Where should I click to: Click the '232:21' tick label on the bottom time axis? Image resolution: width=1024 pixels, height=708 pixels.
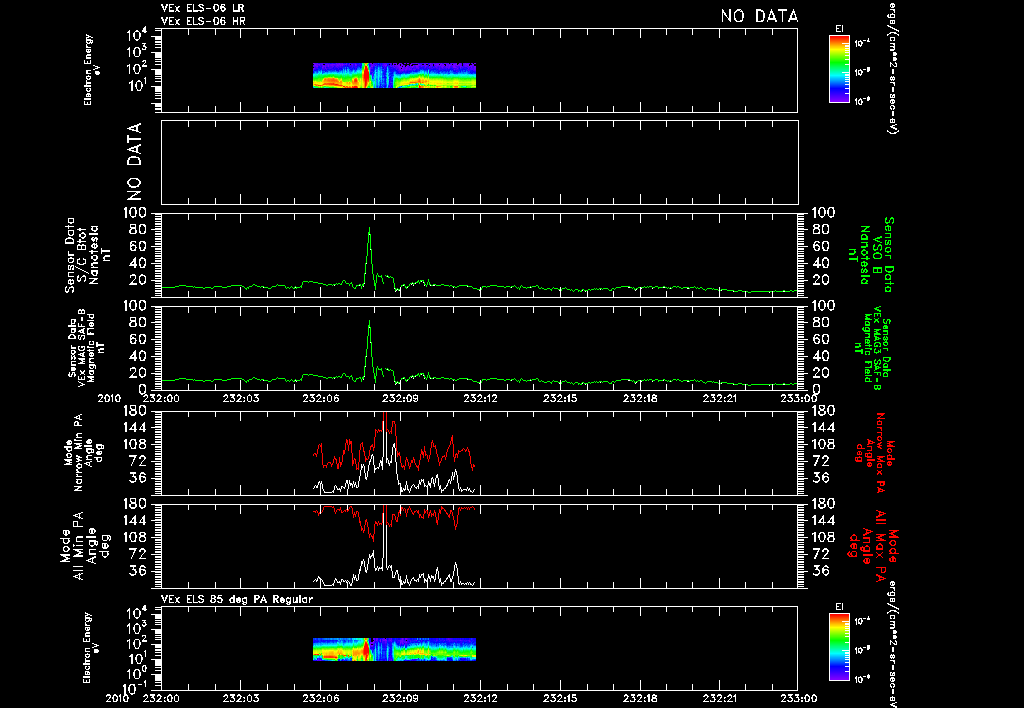(x=719, y=698)
